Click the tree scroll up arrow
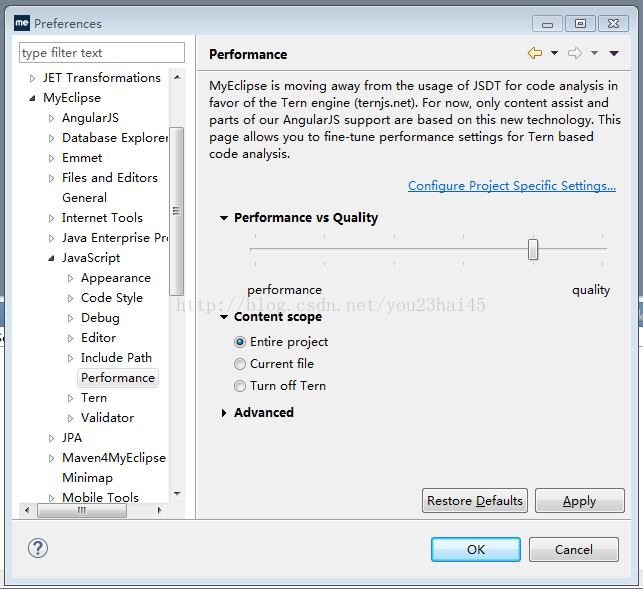Screen dimensions: 643x589 pyautogui.click(x=177, y=77)
